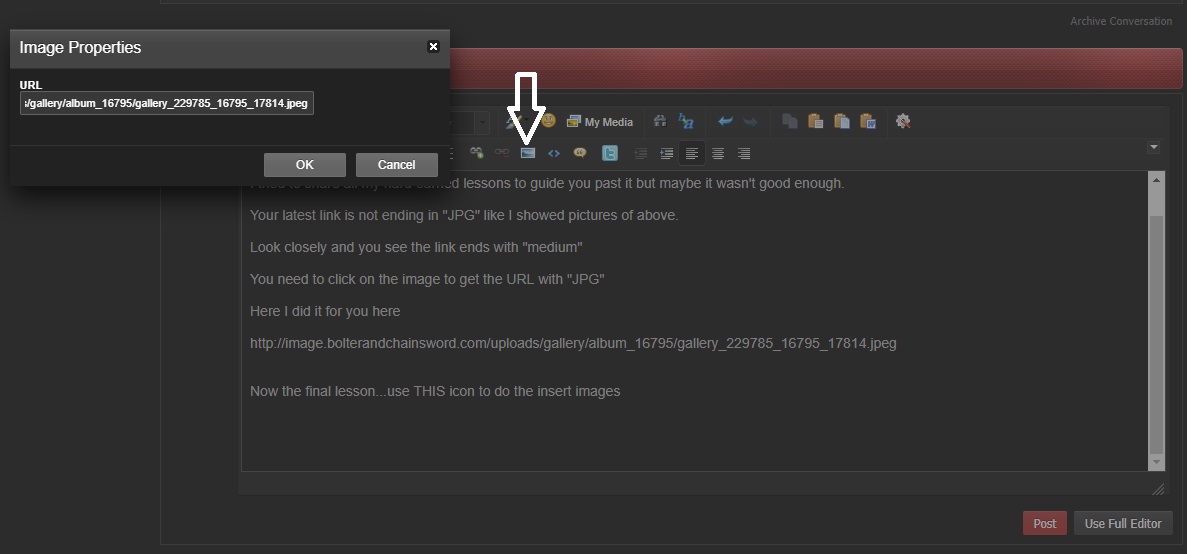Image resolution: width=1187 pixels, height=554 pixels.
Task: Open the font size dropdown arrow
Action: pos(482,121)
